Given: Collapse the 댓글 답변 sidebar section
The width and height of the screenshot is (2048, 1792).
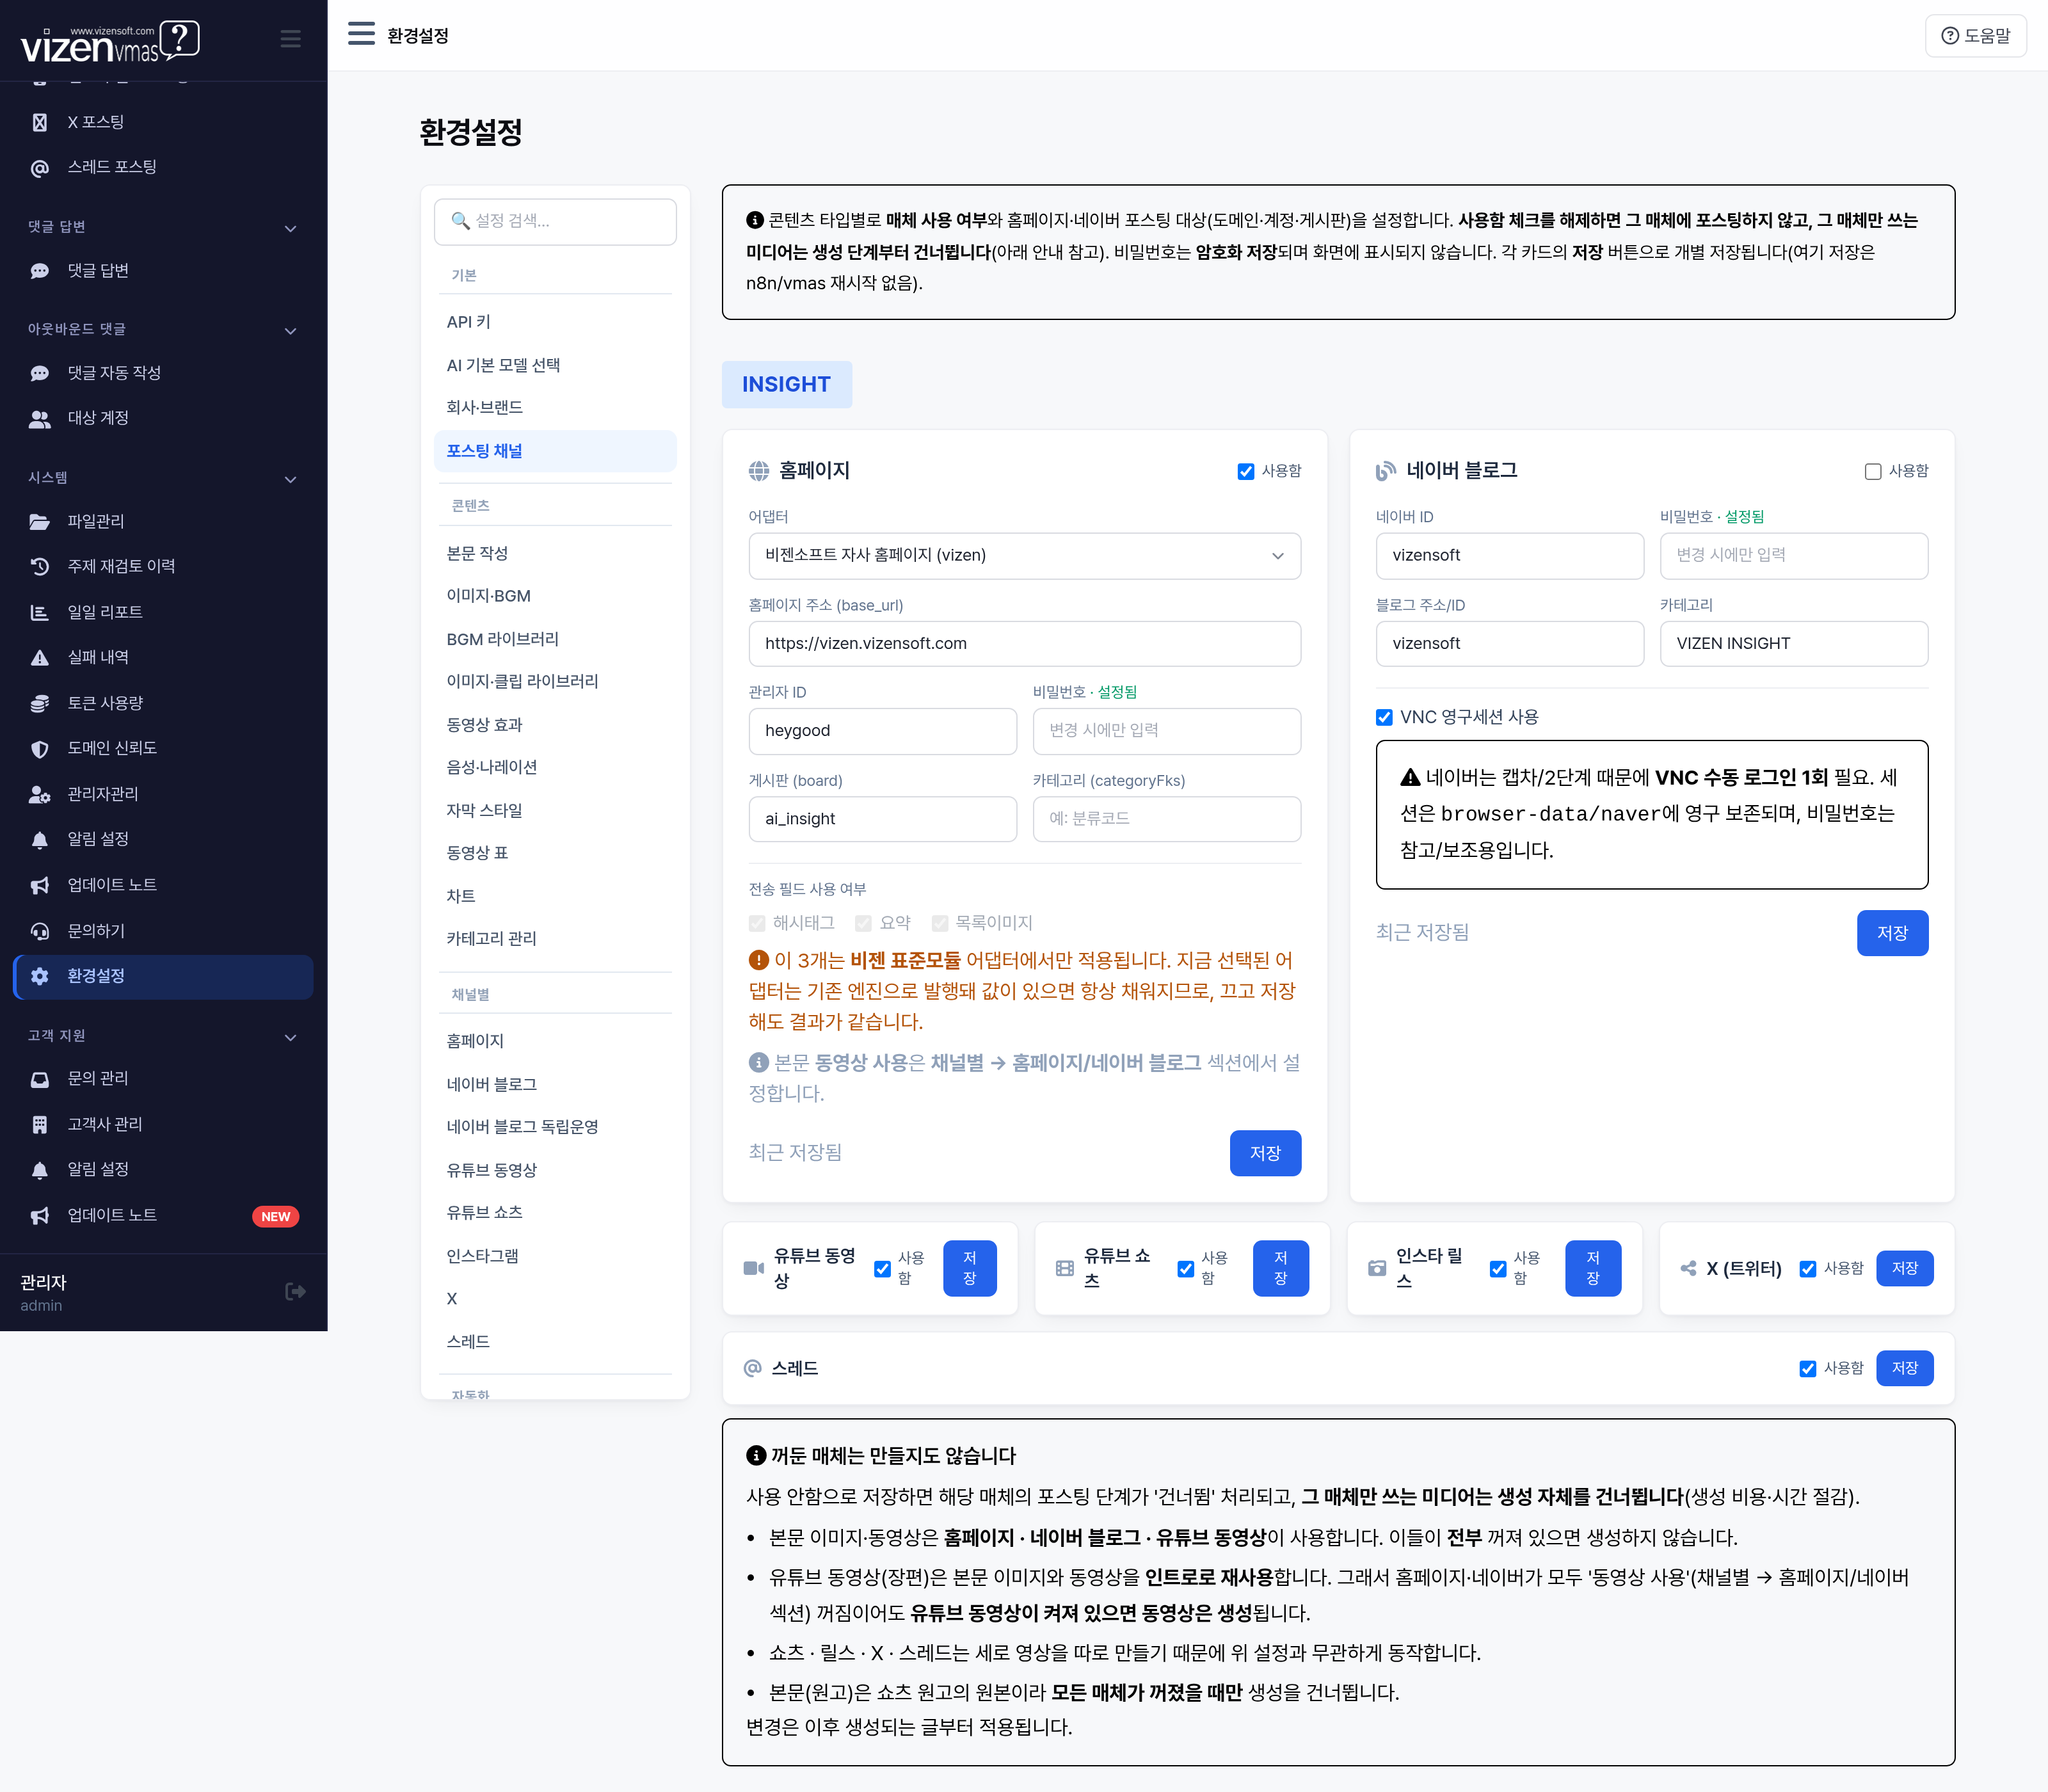Looking at the screenshot, I should pos(290,228).
